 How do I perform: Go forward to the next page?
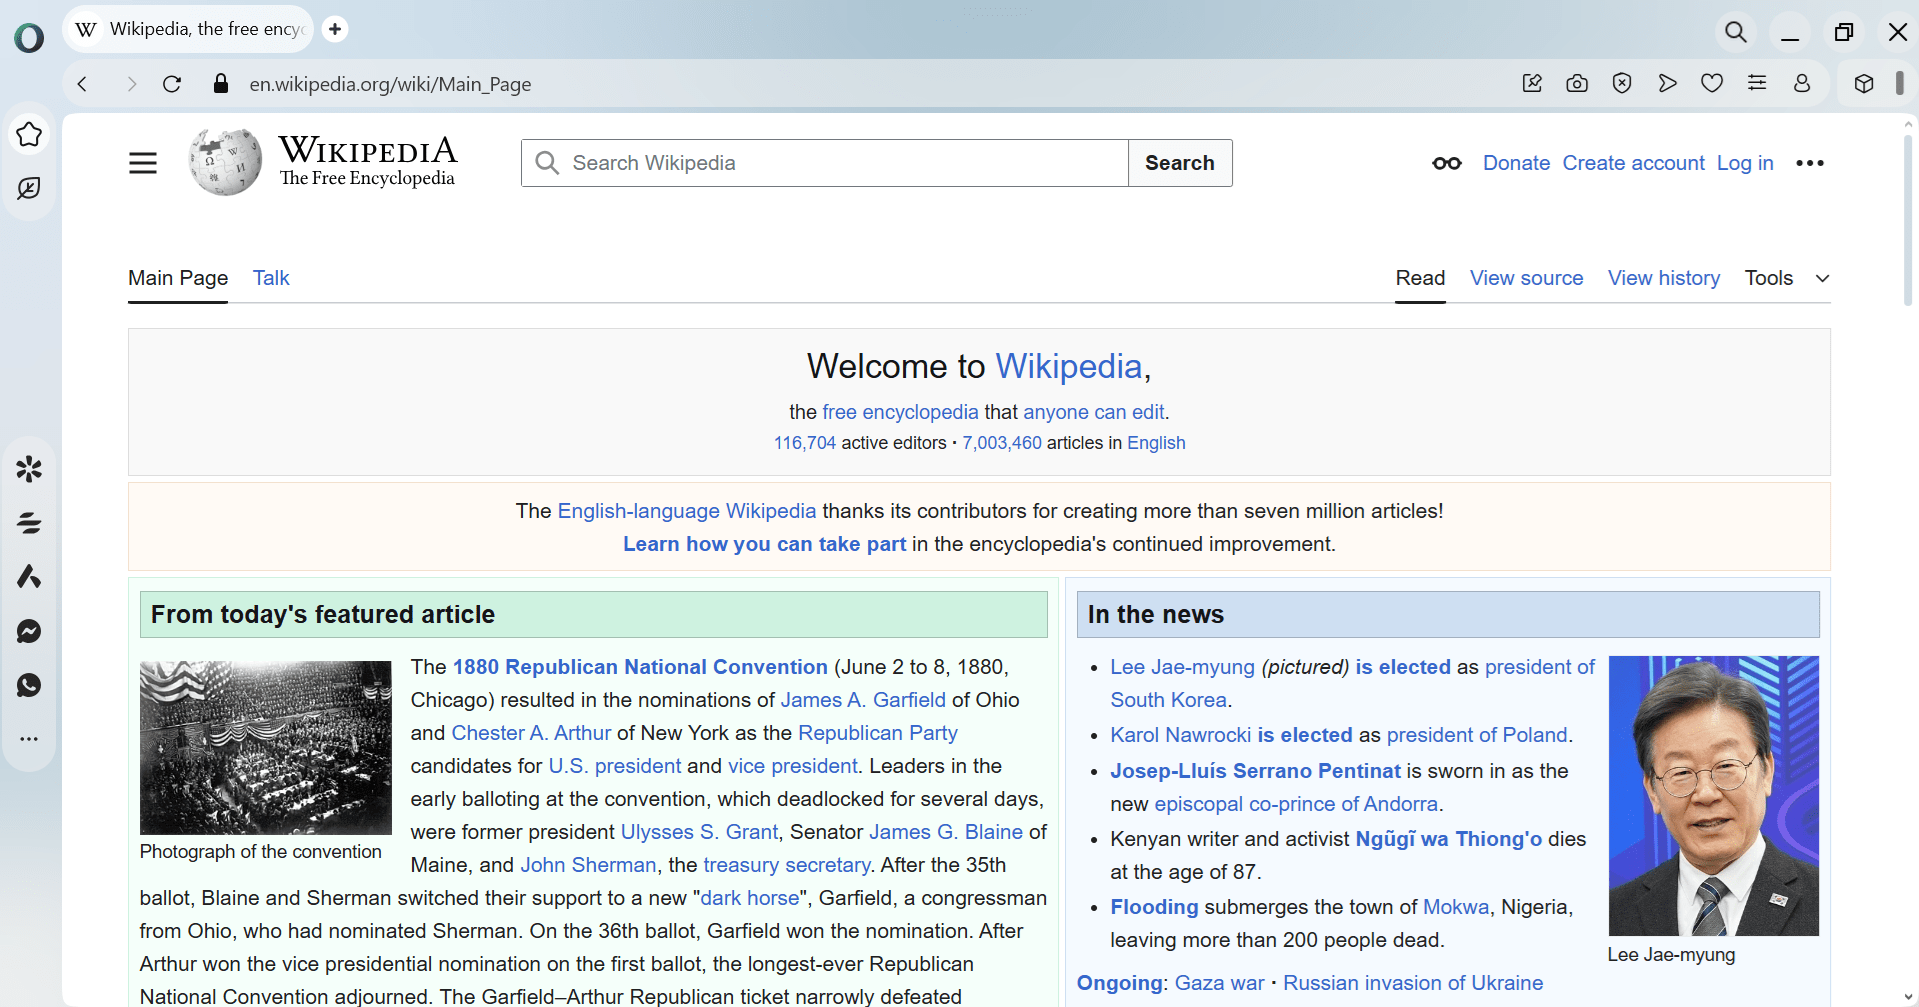tap(131, 84)
